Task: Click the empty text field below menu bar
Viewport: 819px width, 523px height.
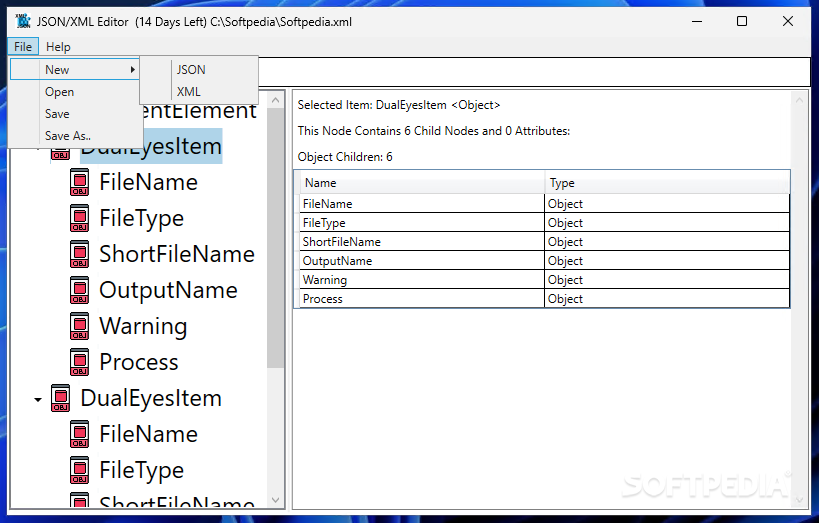Action: (533, 72)
